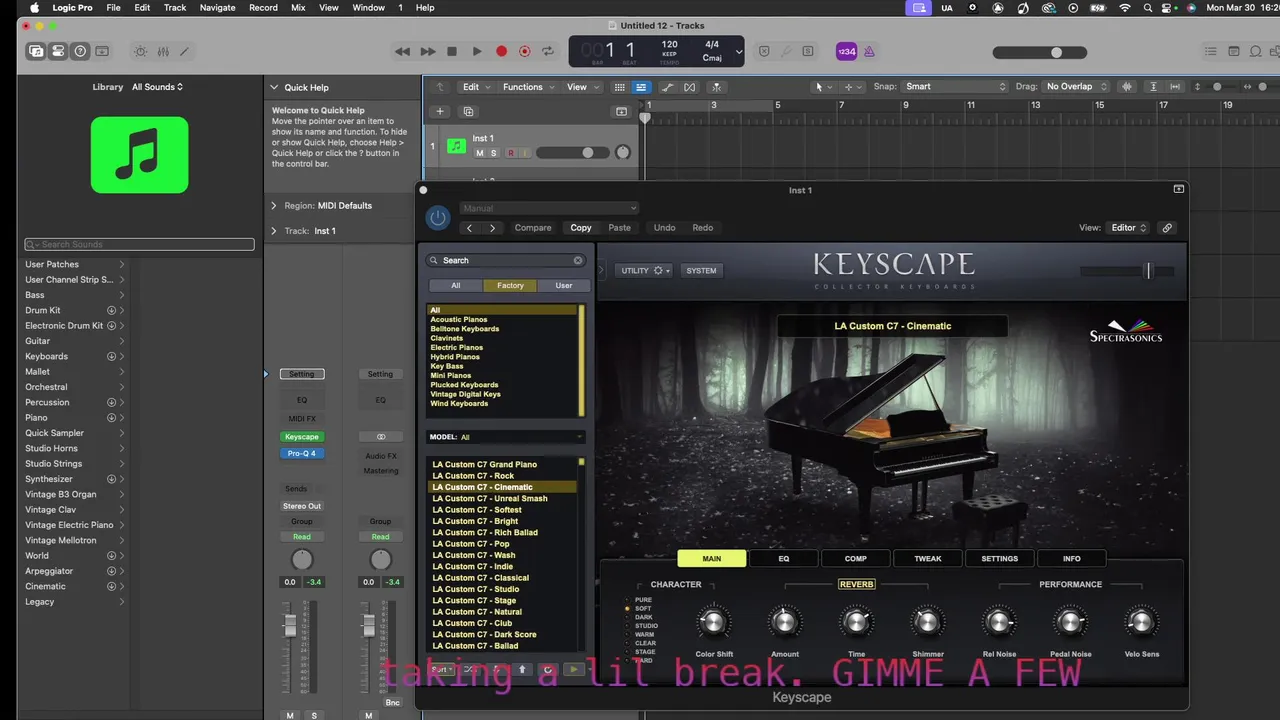Image resolution: width=1280 pixels, height=720 pixels.
Task: Toggle the Keyscape plug-in power button
Action: (438, 217)
